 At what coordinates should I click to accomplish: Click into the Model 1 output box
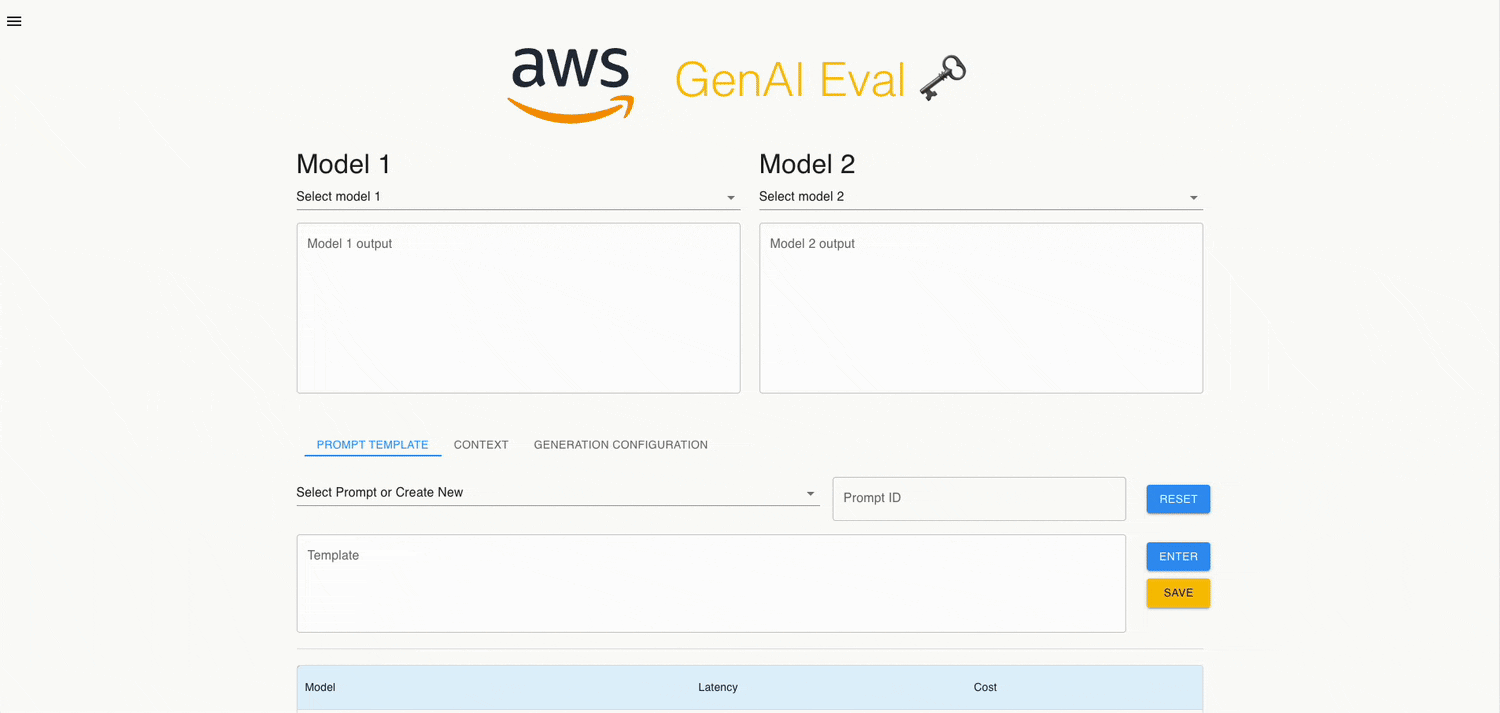pyautogui.click(x=518, y=308)
